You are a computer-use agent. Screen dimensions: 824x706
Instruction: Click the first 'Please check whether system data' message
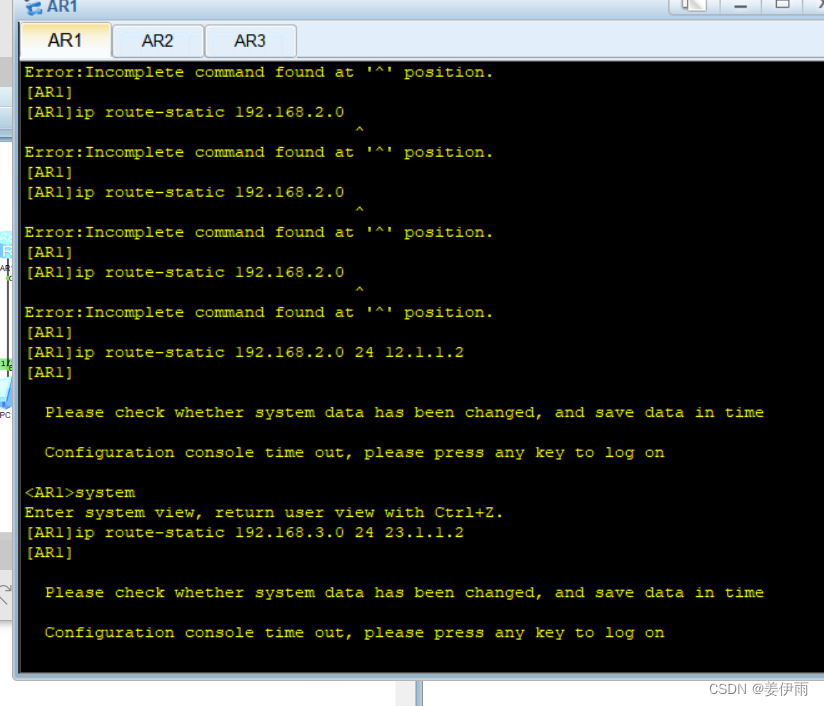pos(404,413)
